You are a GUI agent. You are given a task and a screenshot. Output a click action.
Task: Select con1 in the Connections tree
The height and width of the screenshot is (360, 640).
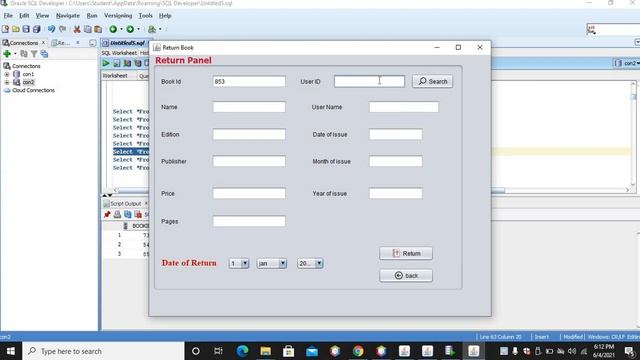(28, 74)
